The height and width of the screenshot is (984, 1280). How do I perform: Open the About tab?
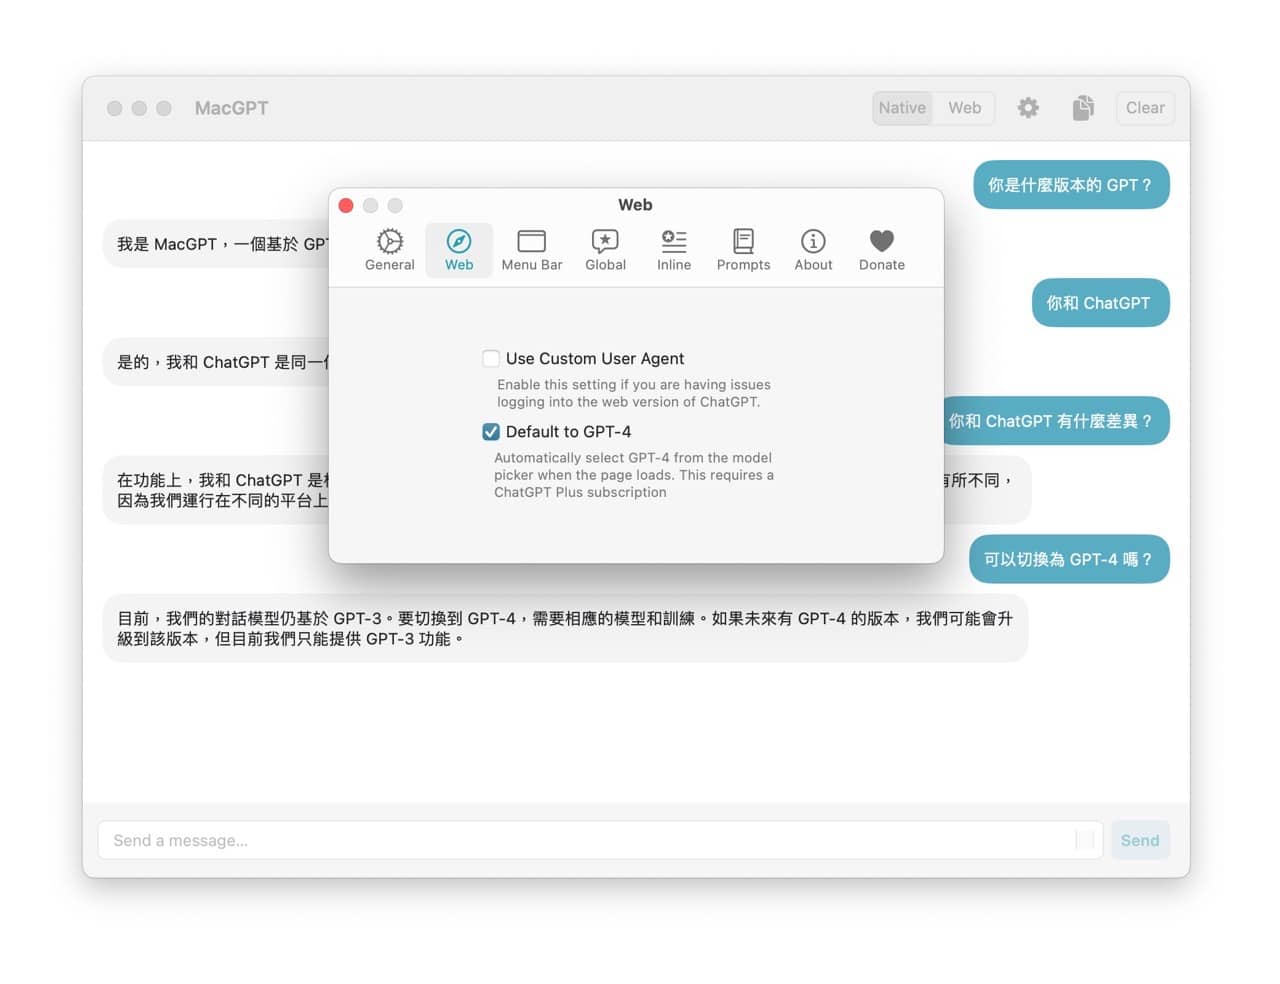(x=813, y=250)
